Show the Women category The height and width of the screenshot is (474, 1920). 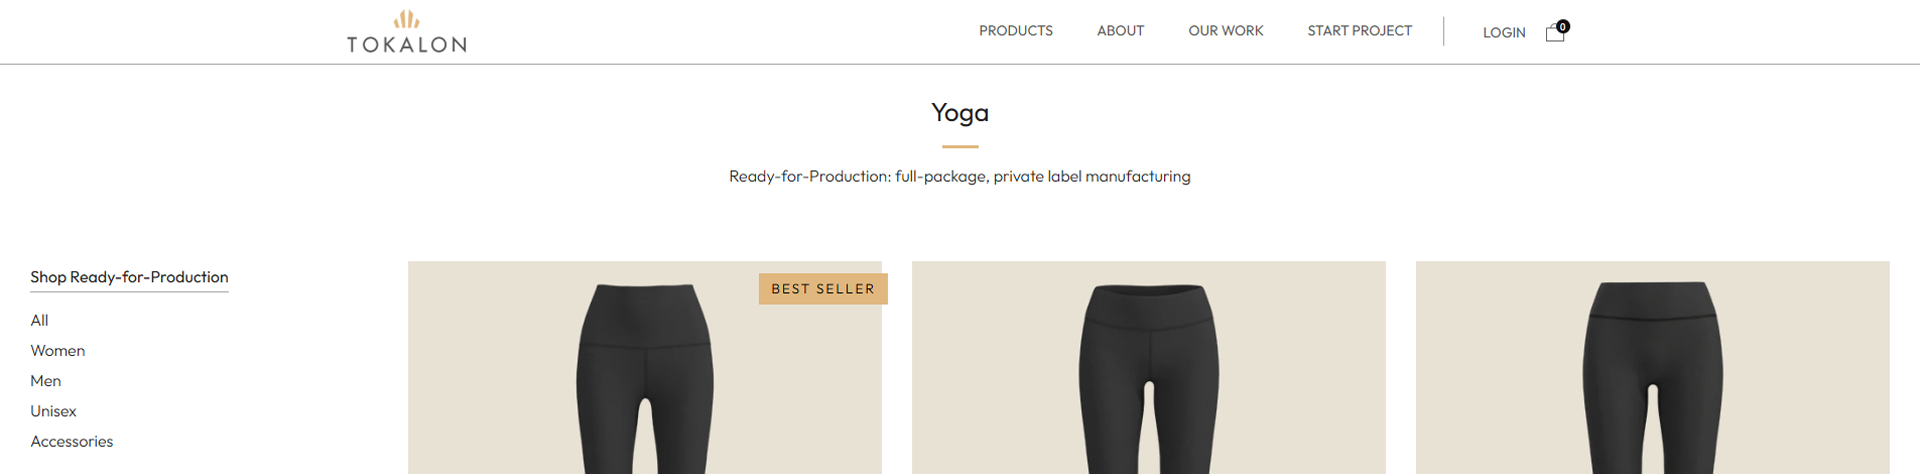(58, 351)
